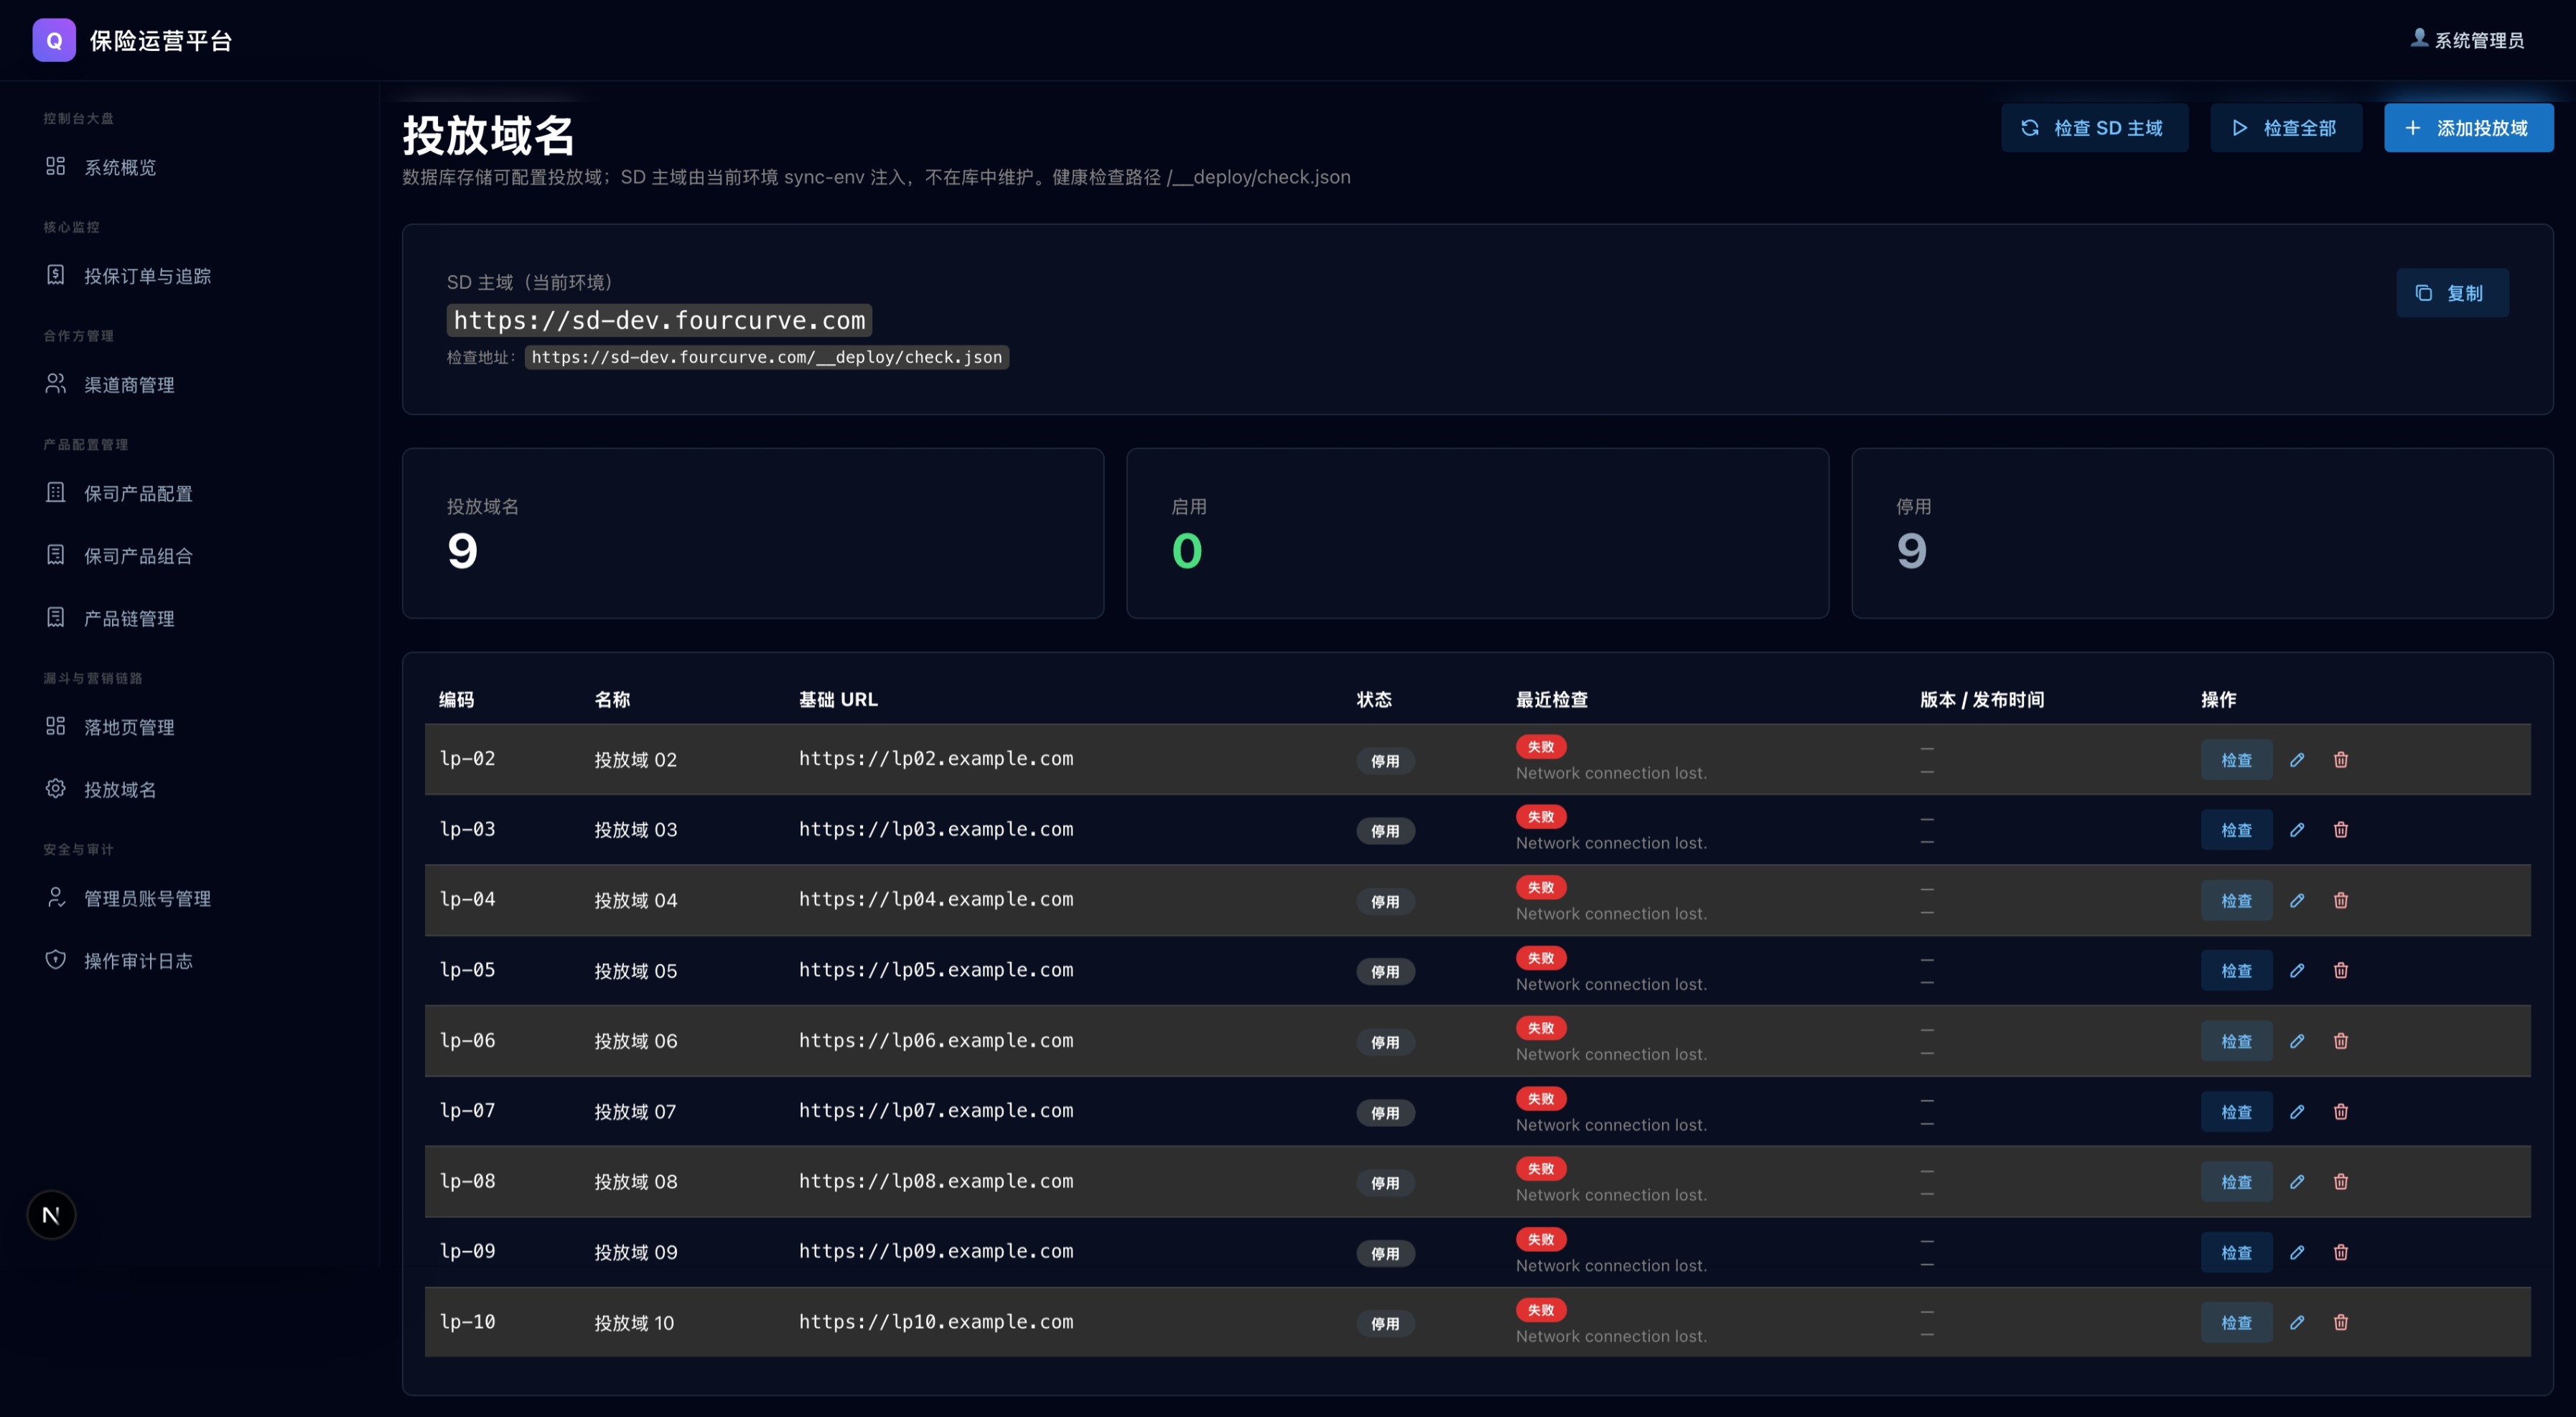Run 检查全部 health check
The width and height of the screenshot is (2576, 1417).
pos(2286,128)
